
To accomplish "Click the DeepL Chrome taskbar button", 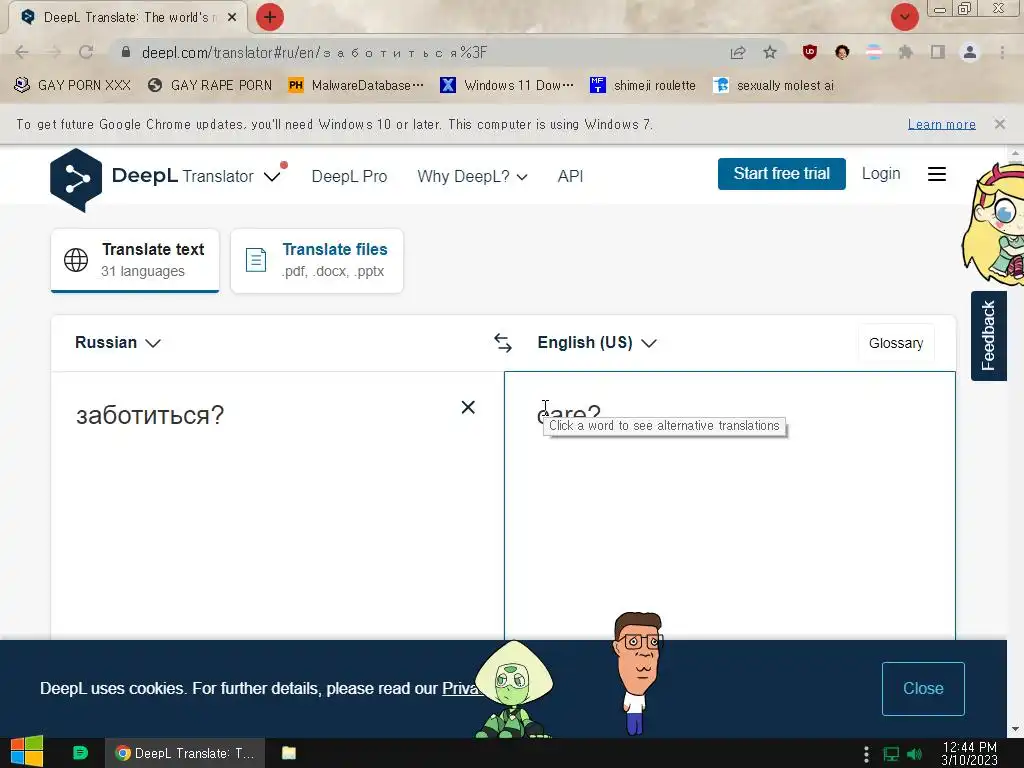I will (x=185, y=753).
